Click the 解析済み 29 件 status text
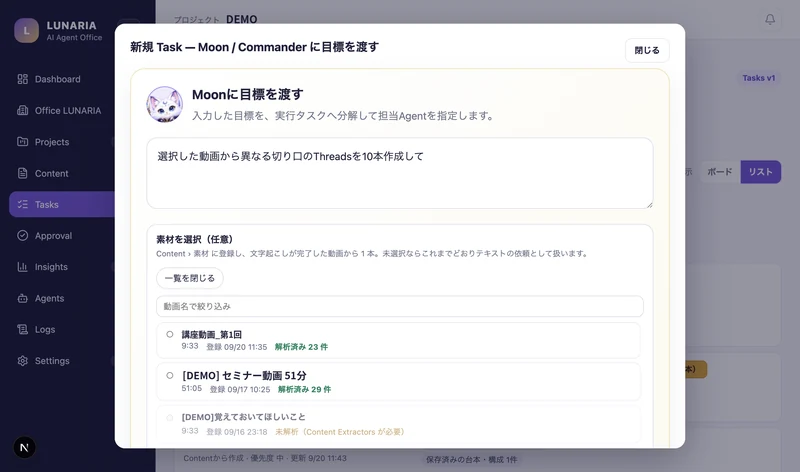800x472 pixels. click(304, 389)
